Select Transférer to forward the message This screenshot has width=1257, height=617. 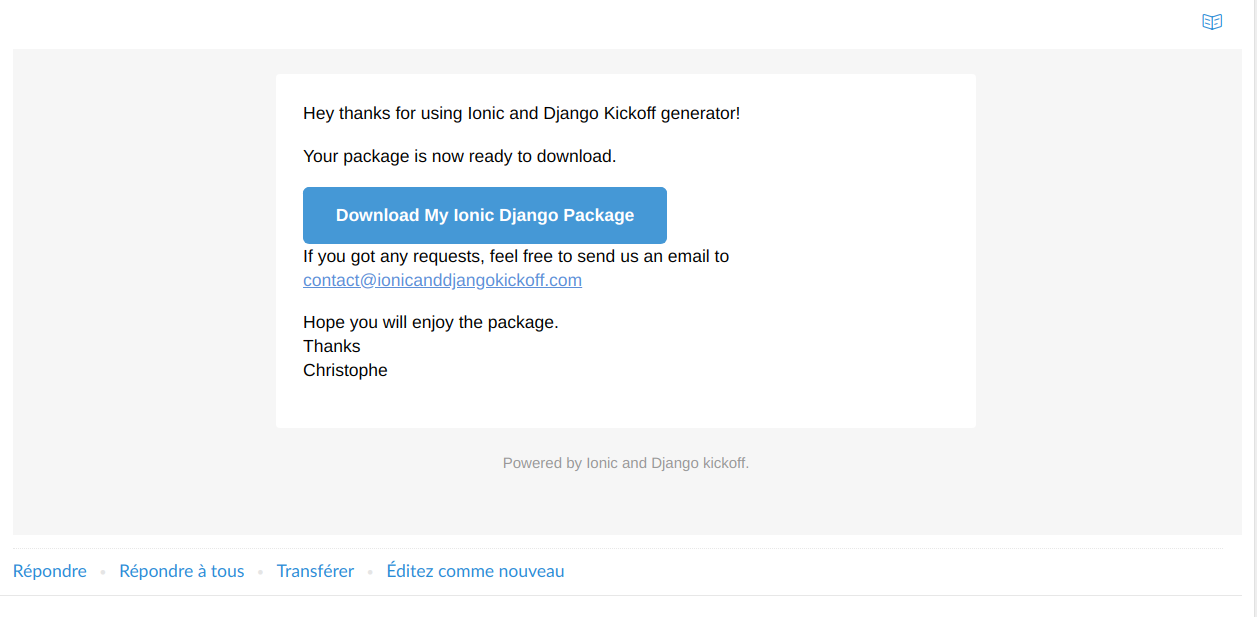tap(315, 571)
